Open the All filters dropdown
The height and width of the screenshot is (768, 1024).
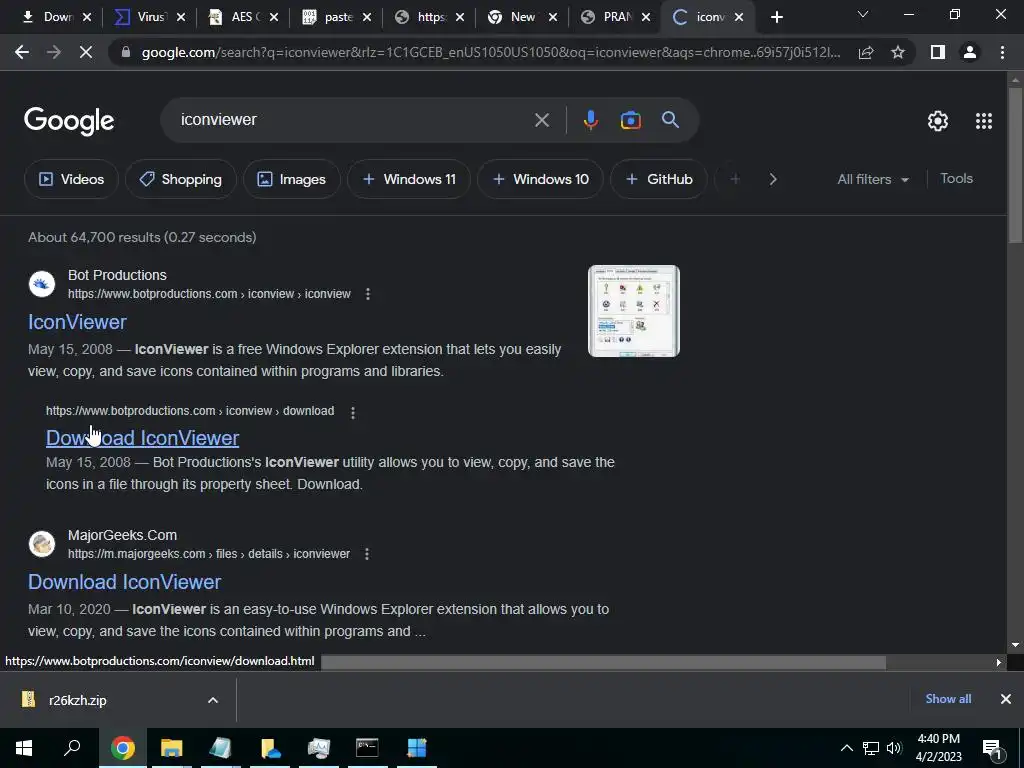(x=873, y=179)
